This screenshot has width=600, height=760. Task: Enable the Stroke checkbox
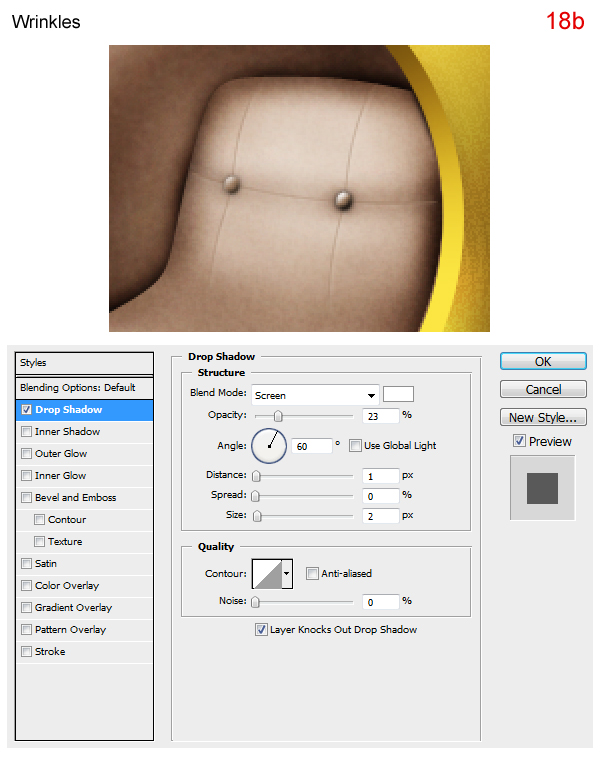[26, 652]
